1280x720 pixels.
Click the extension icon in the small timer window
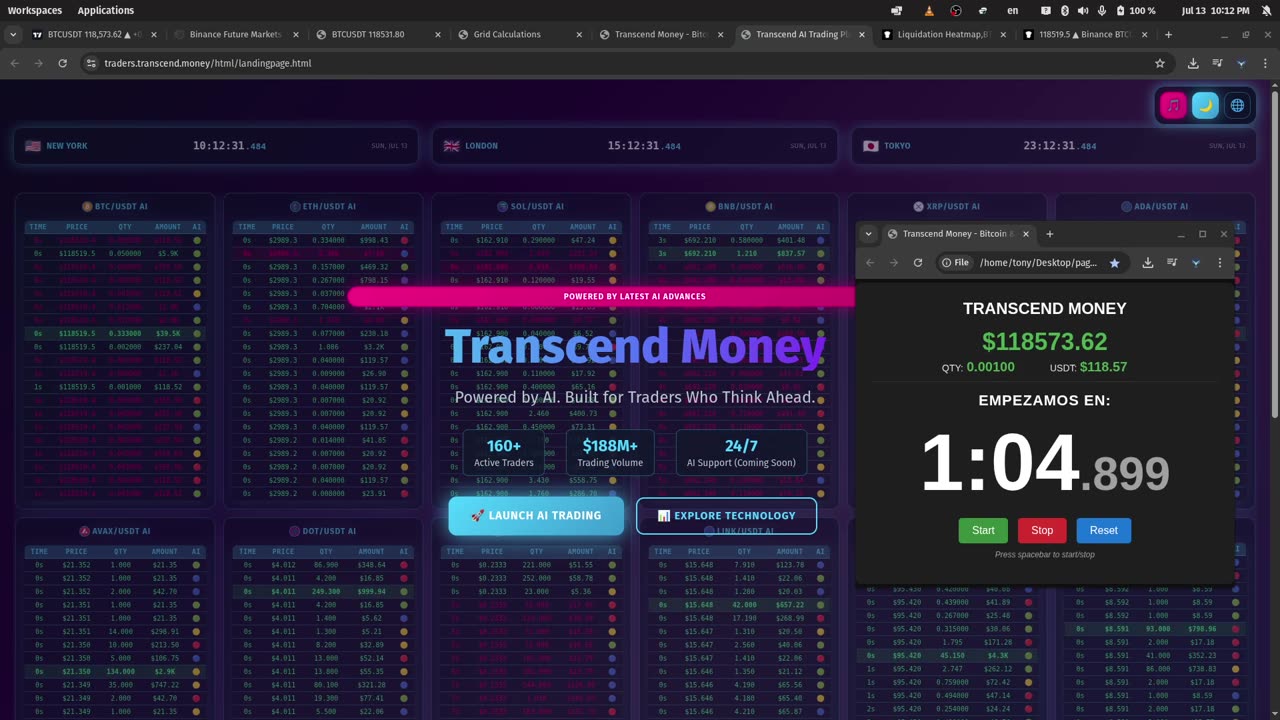coord(1195,263)
